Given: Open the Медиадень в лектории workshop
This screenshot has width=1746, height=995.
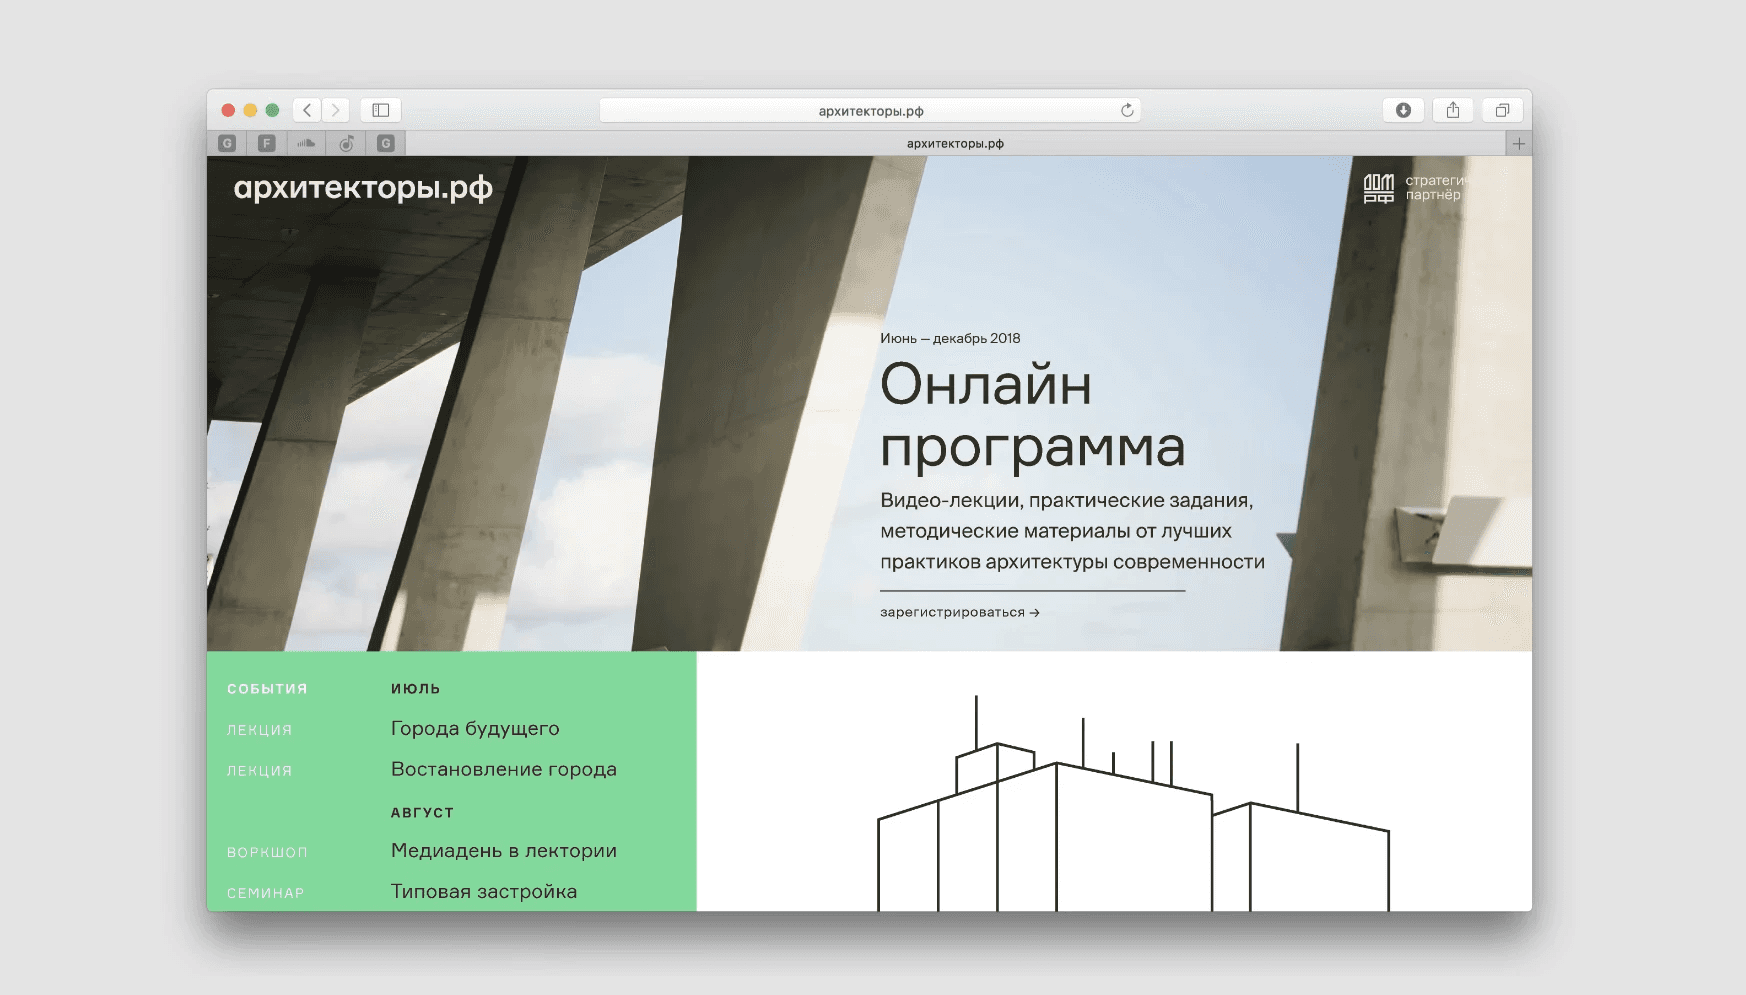Looking at the screenshot, I should click(504, 851).
